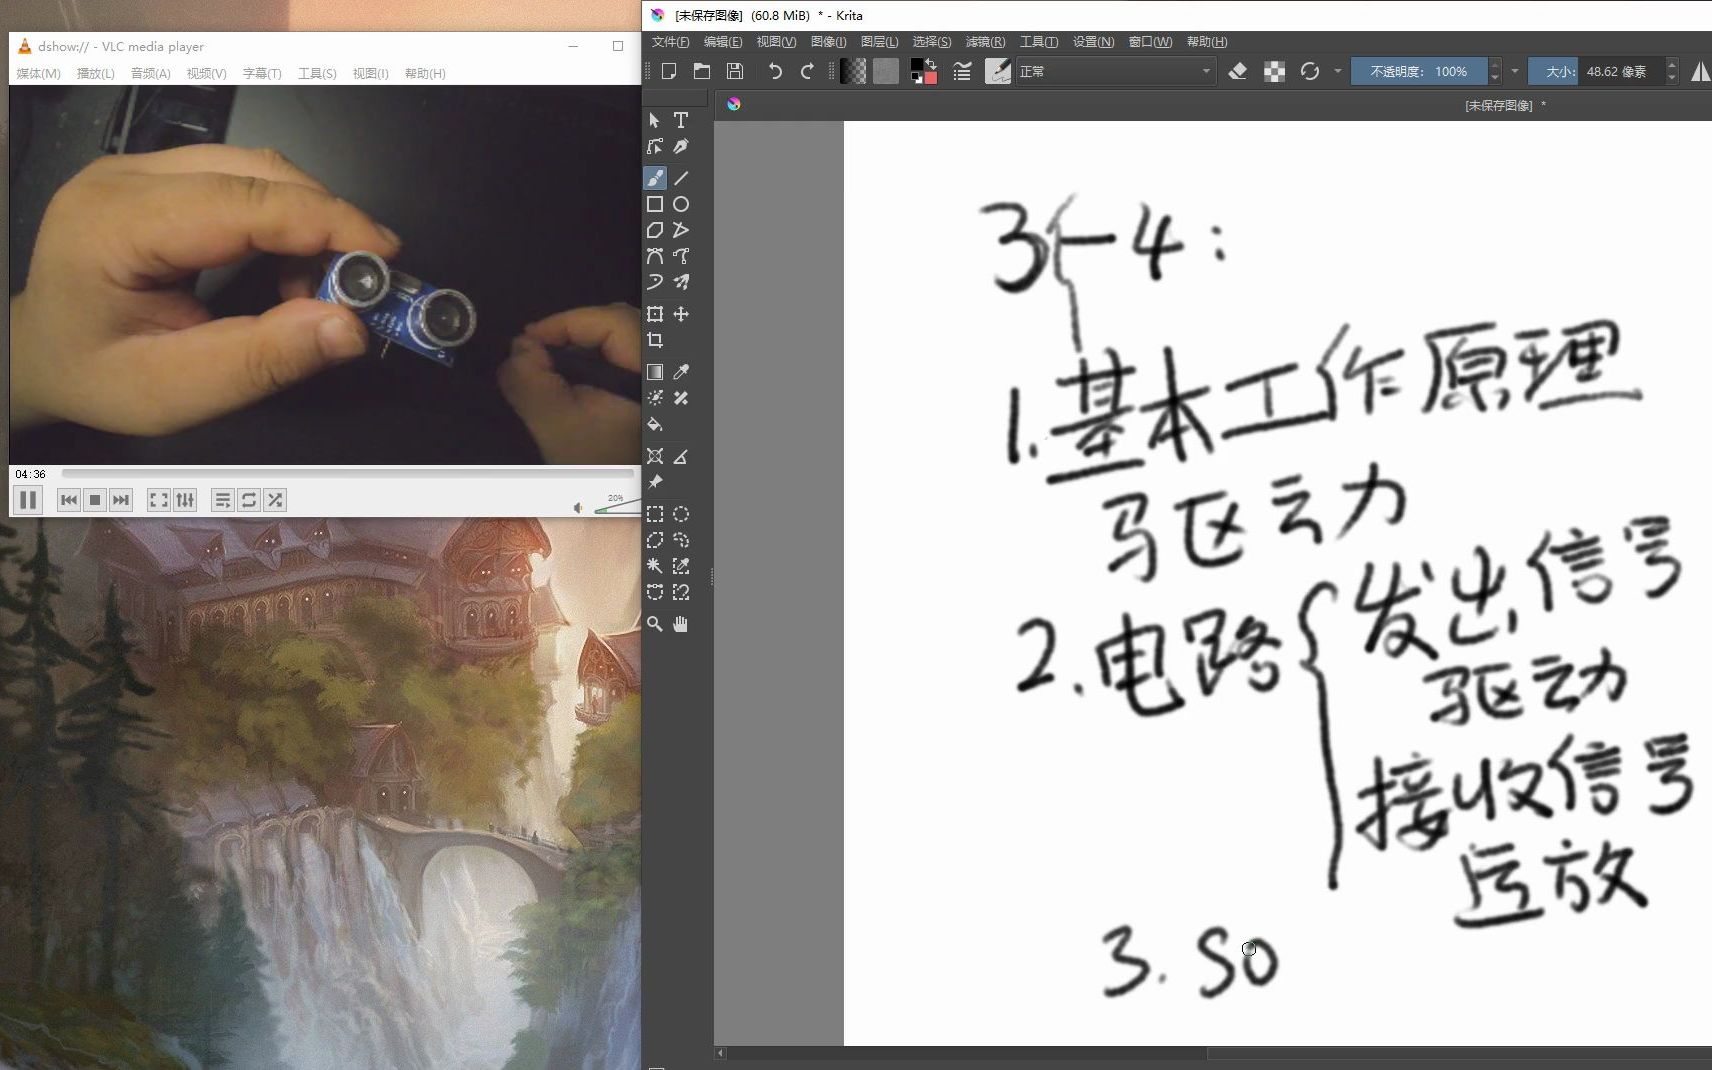Image resolution: width=1712 pixels, height=1070 pixels.
Task: Click Undo in the Krita toolbar
Action: point(776,71)
